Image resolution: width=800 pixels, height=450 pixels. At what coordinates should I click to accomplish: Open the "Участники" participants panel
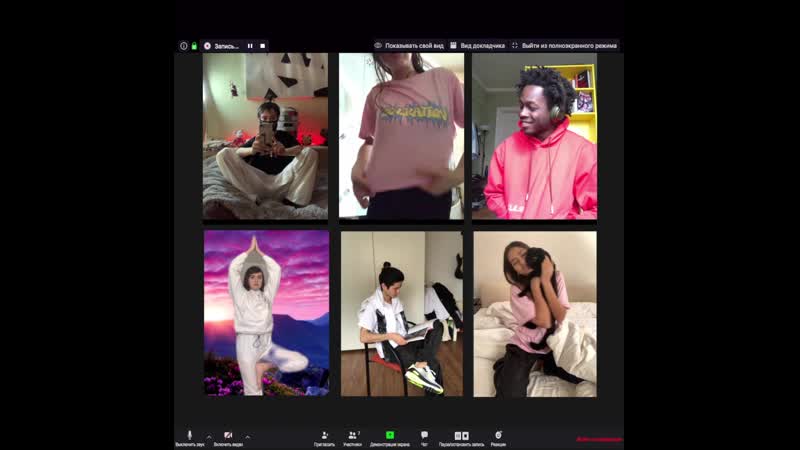click(353, 438)
